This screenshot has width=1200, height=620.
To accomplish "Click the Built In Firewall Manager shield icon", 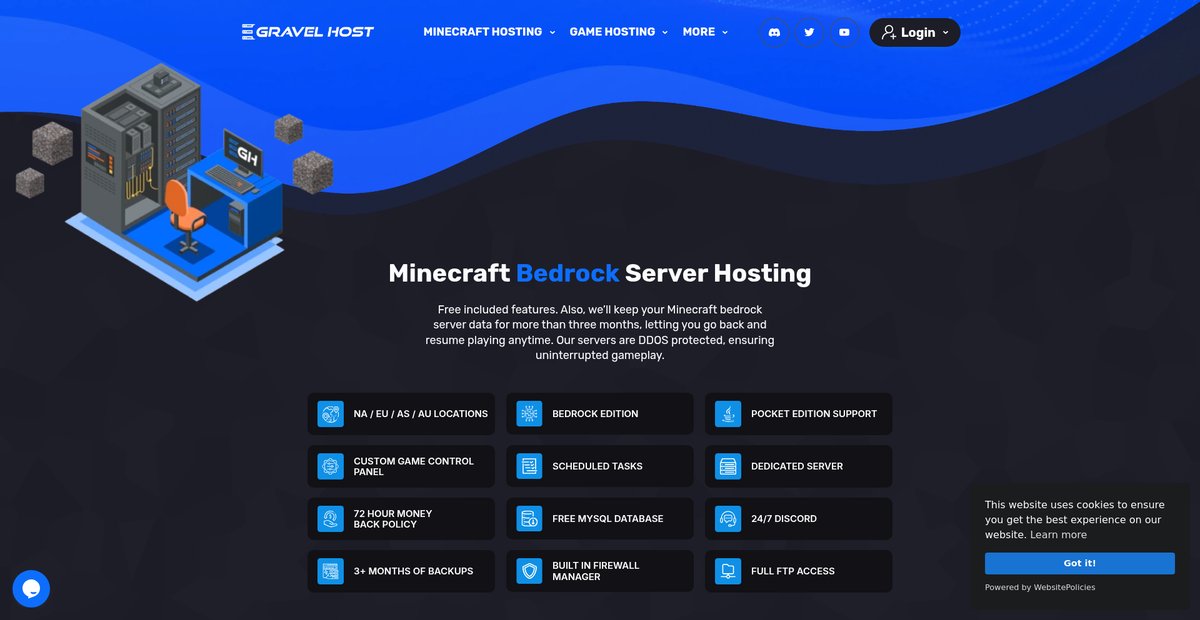I will click(529, 571).
